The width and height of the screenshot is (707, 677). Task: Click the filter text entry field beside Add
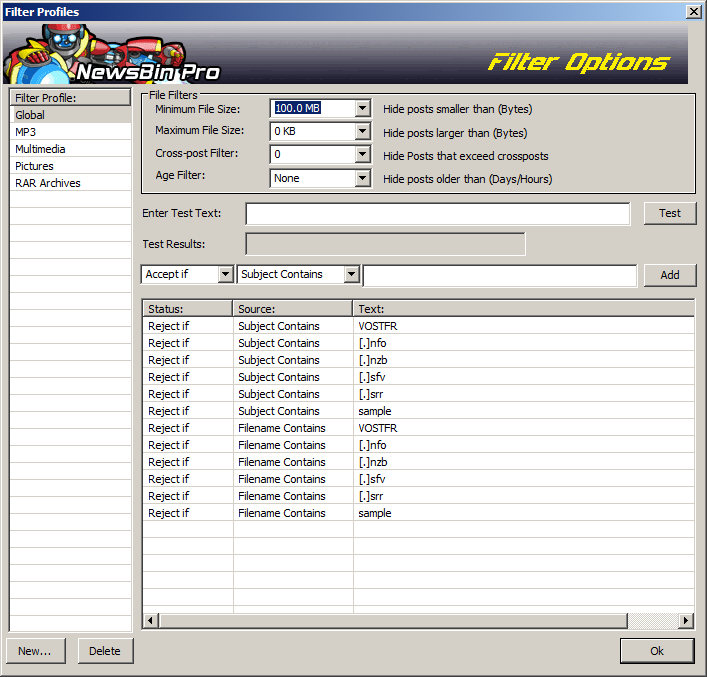pyautogui.click(x=500, y=275)
